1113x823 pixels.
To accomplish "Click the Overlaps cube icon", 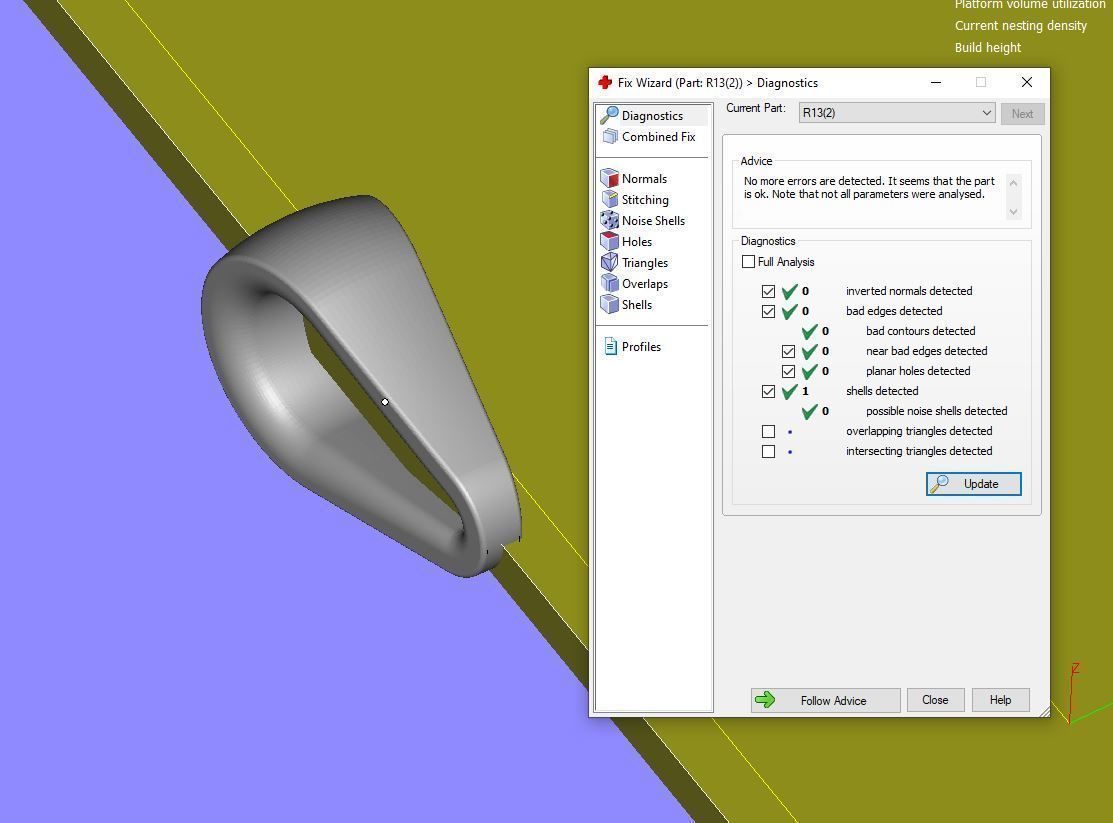I will 609,283.
